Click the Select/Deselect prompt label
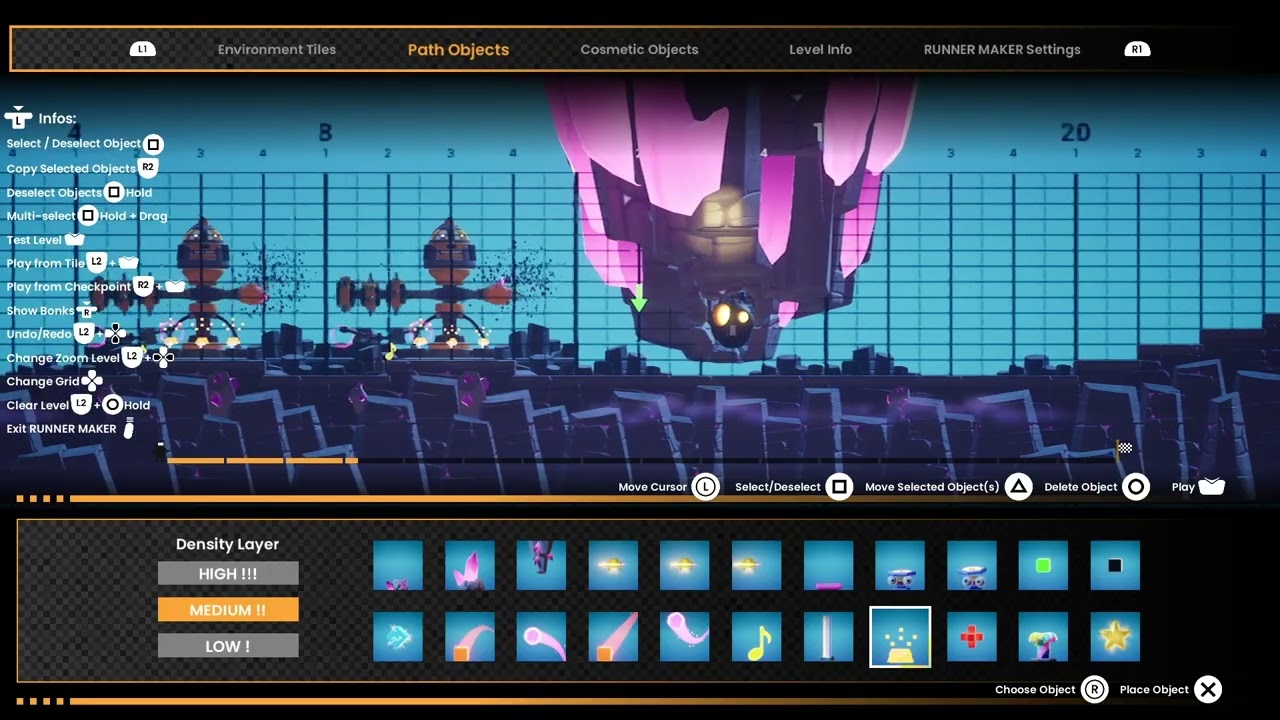1280x720 pixels. [778, 487]
